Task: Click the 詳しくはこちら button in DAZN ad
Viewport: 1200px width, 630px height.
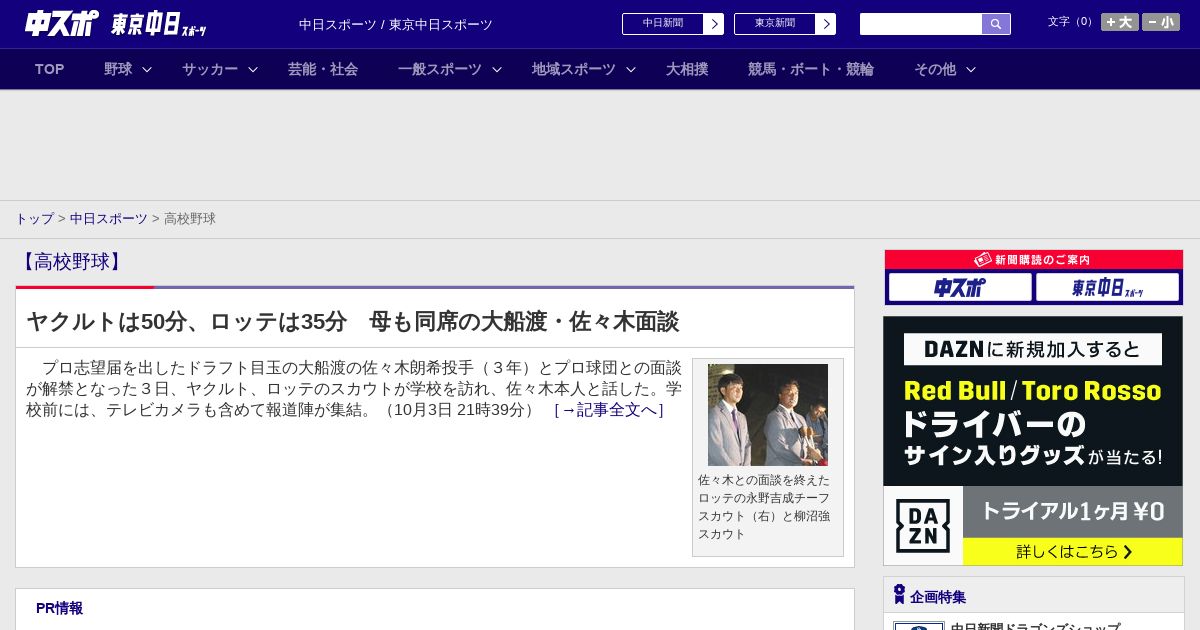Action: (1073, 552)
